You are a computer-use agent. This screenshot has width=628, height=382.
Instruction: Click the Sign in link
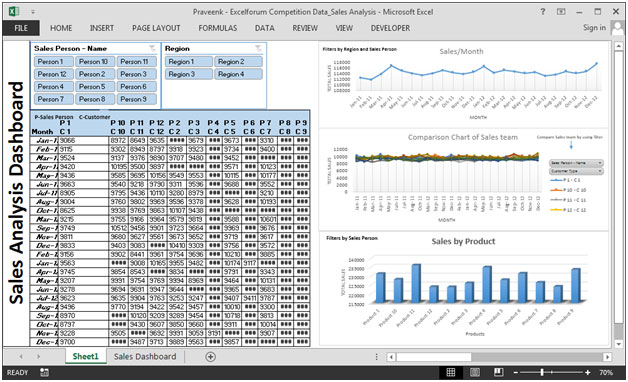[594, 28]
